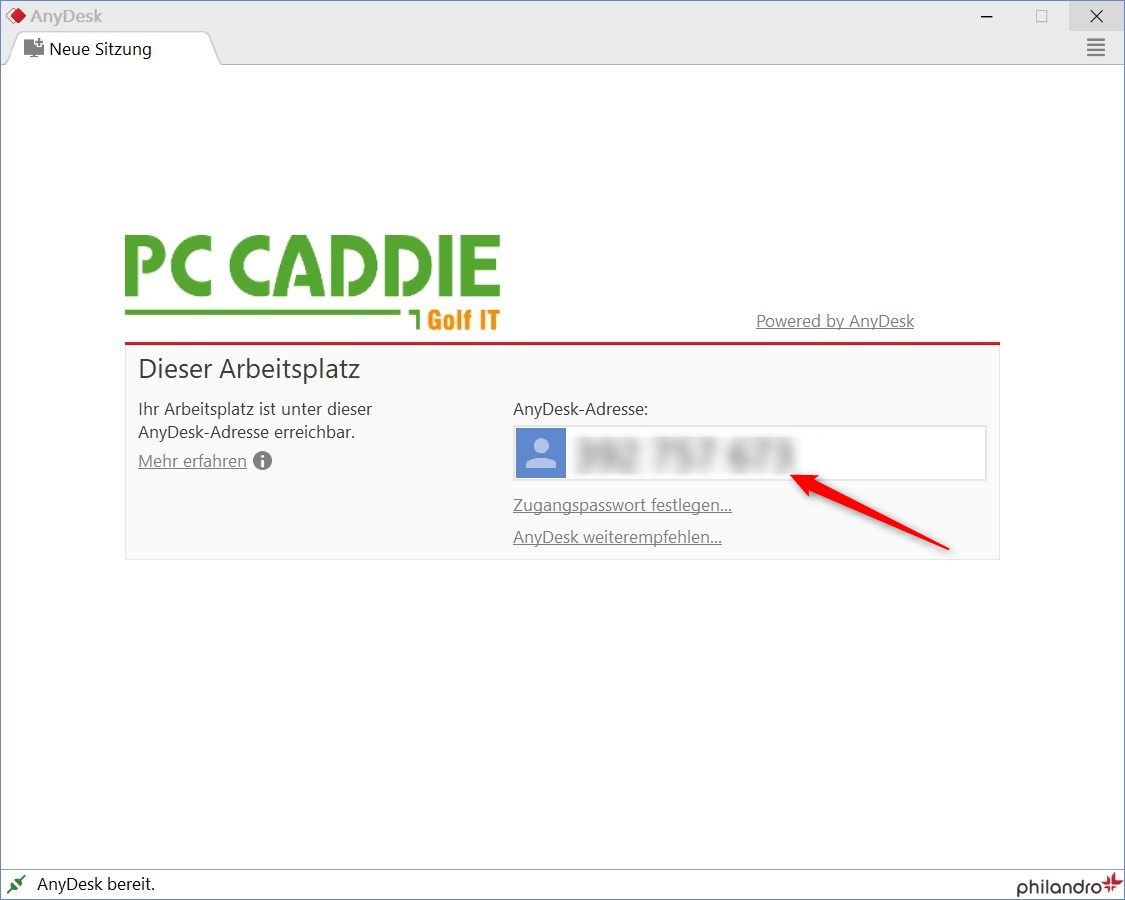
Task: Click the AnyDesk logo in title bar
Action: coord(16,16)
